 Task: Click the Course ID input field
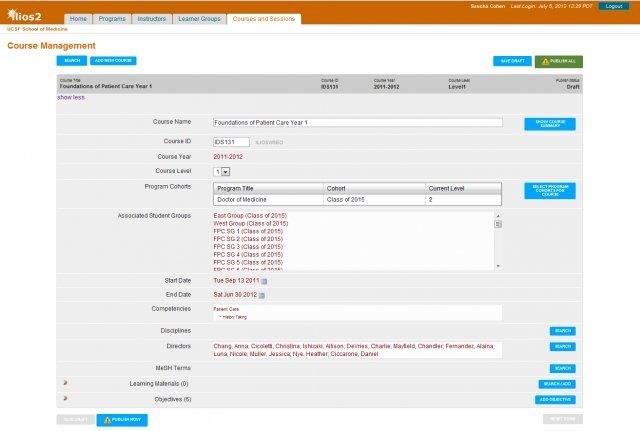(x=231, y=142)
